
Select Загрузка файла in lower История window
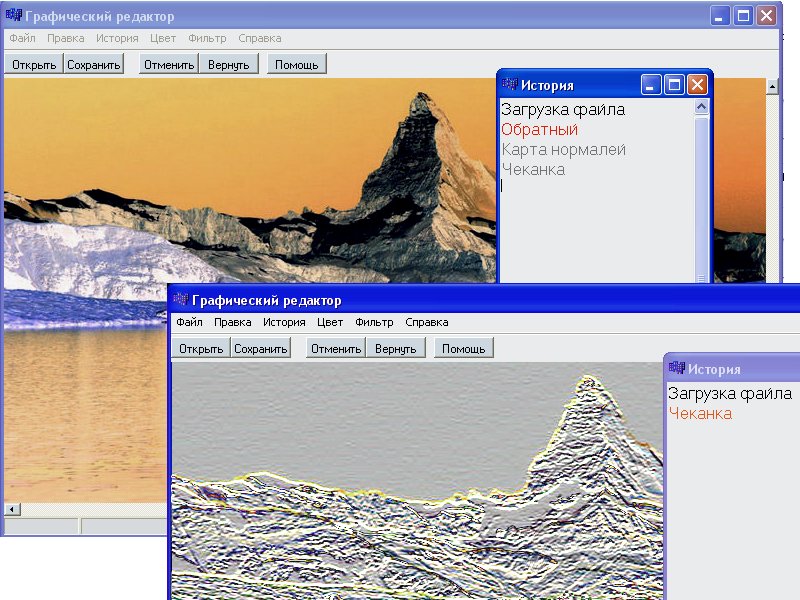pos(730,393)
